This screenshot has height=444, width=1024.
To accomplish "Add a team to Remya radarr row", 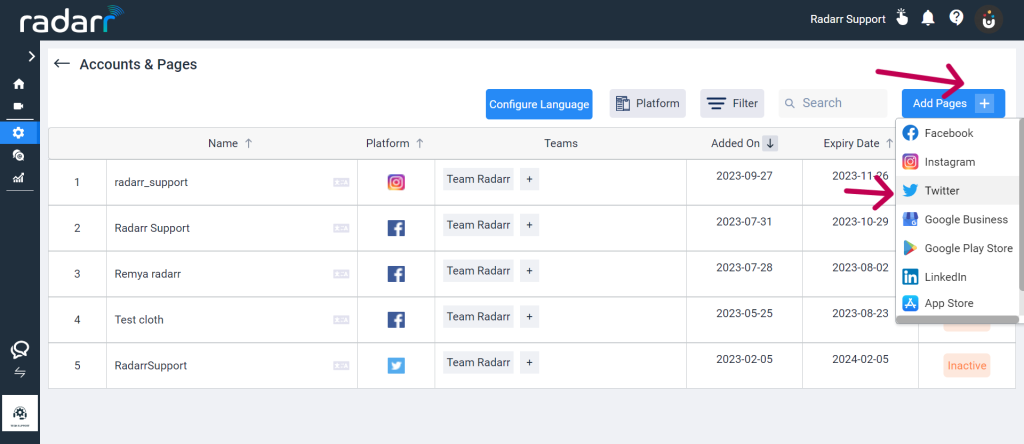I will click(529, 270).
